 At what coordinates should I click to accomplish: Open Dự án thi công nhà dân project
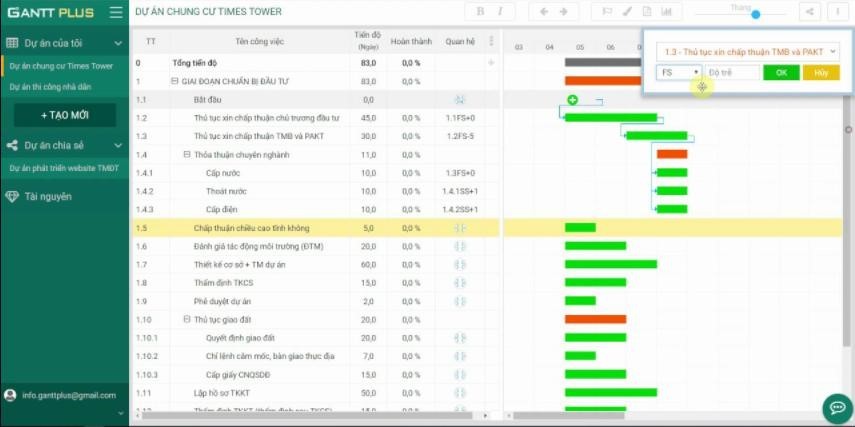tap(50, 87)
